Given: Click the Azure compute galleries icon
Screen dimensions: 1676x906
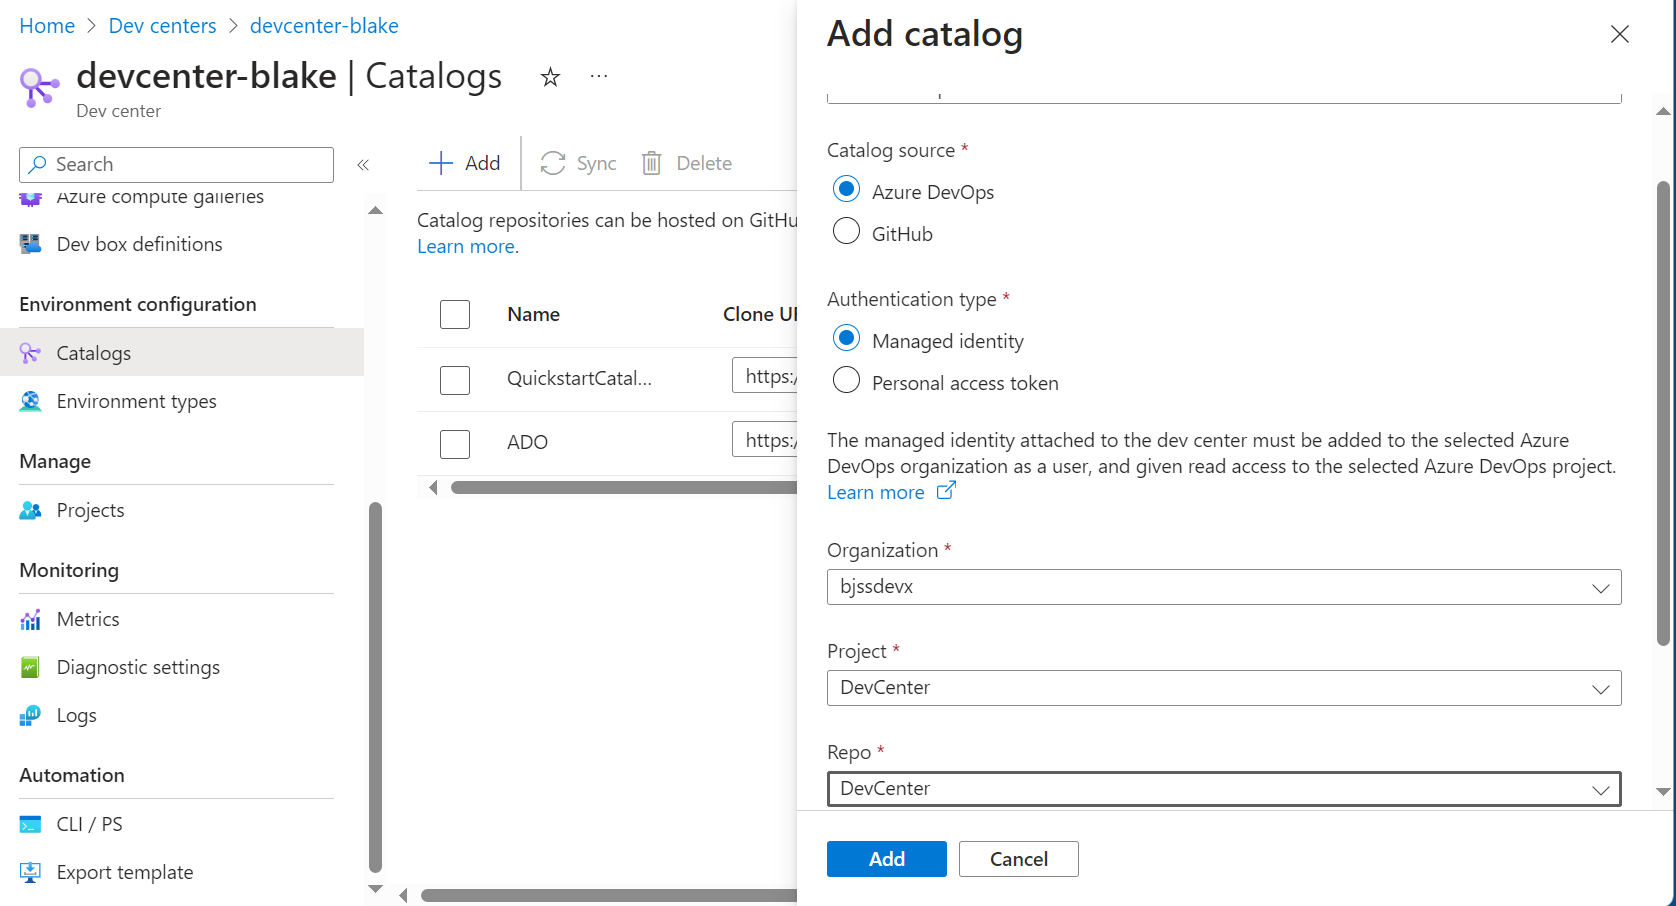Looking at the screenshot, I should (31, 198).
